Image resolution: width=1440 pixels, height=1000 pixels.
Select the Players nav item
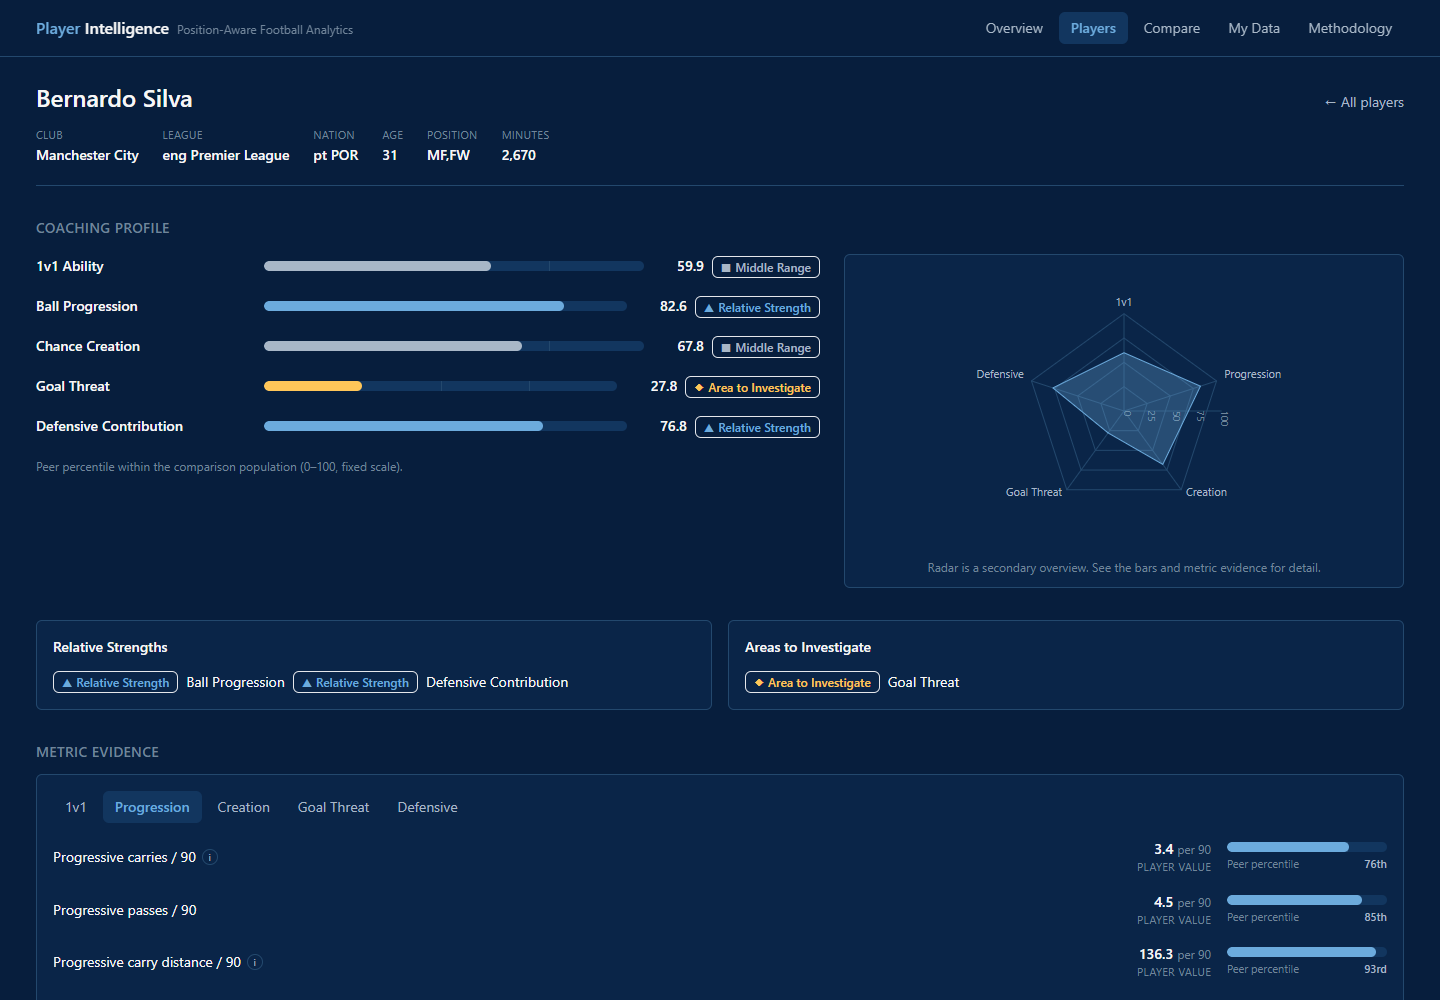click(x=1093, y=28)
